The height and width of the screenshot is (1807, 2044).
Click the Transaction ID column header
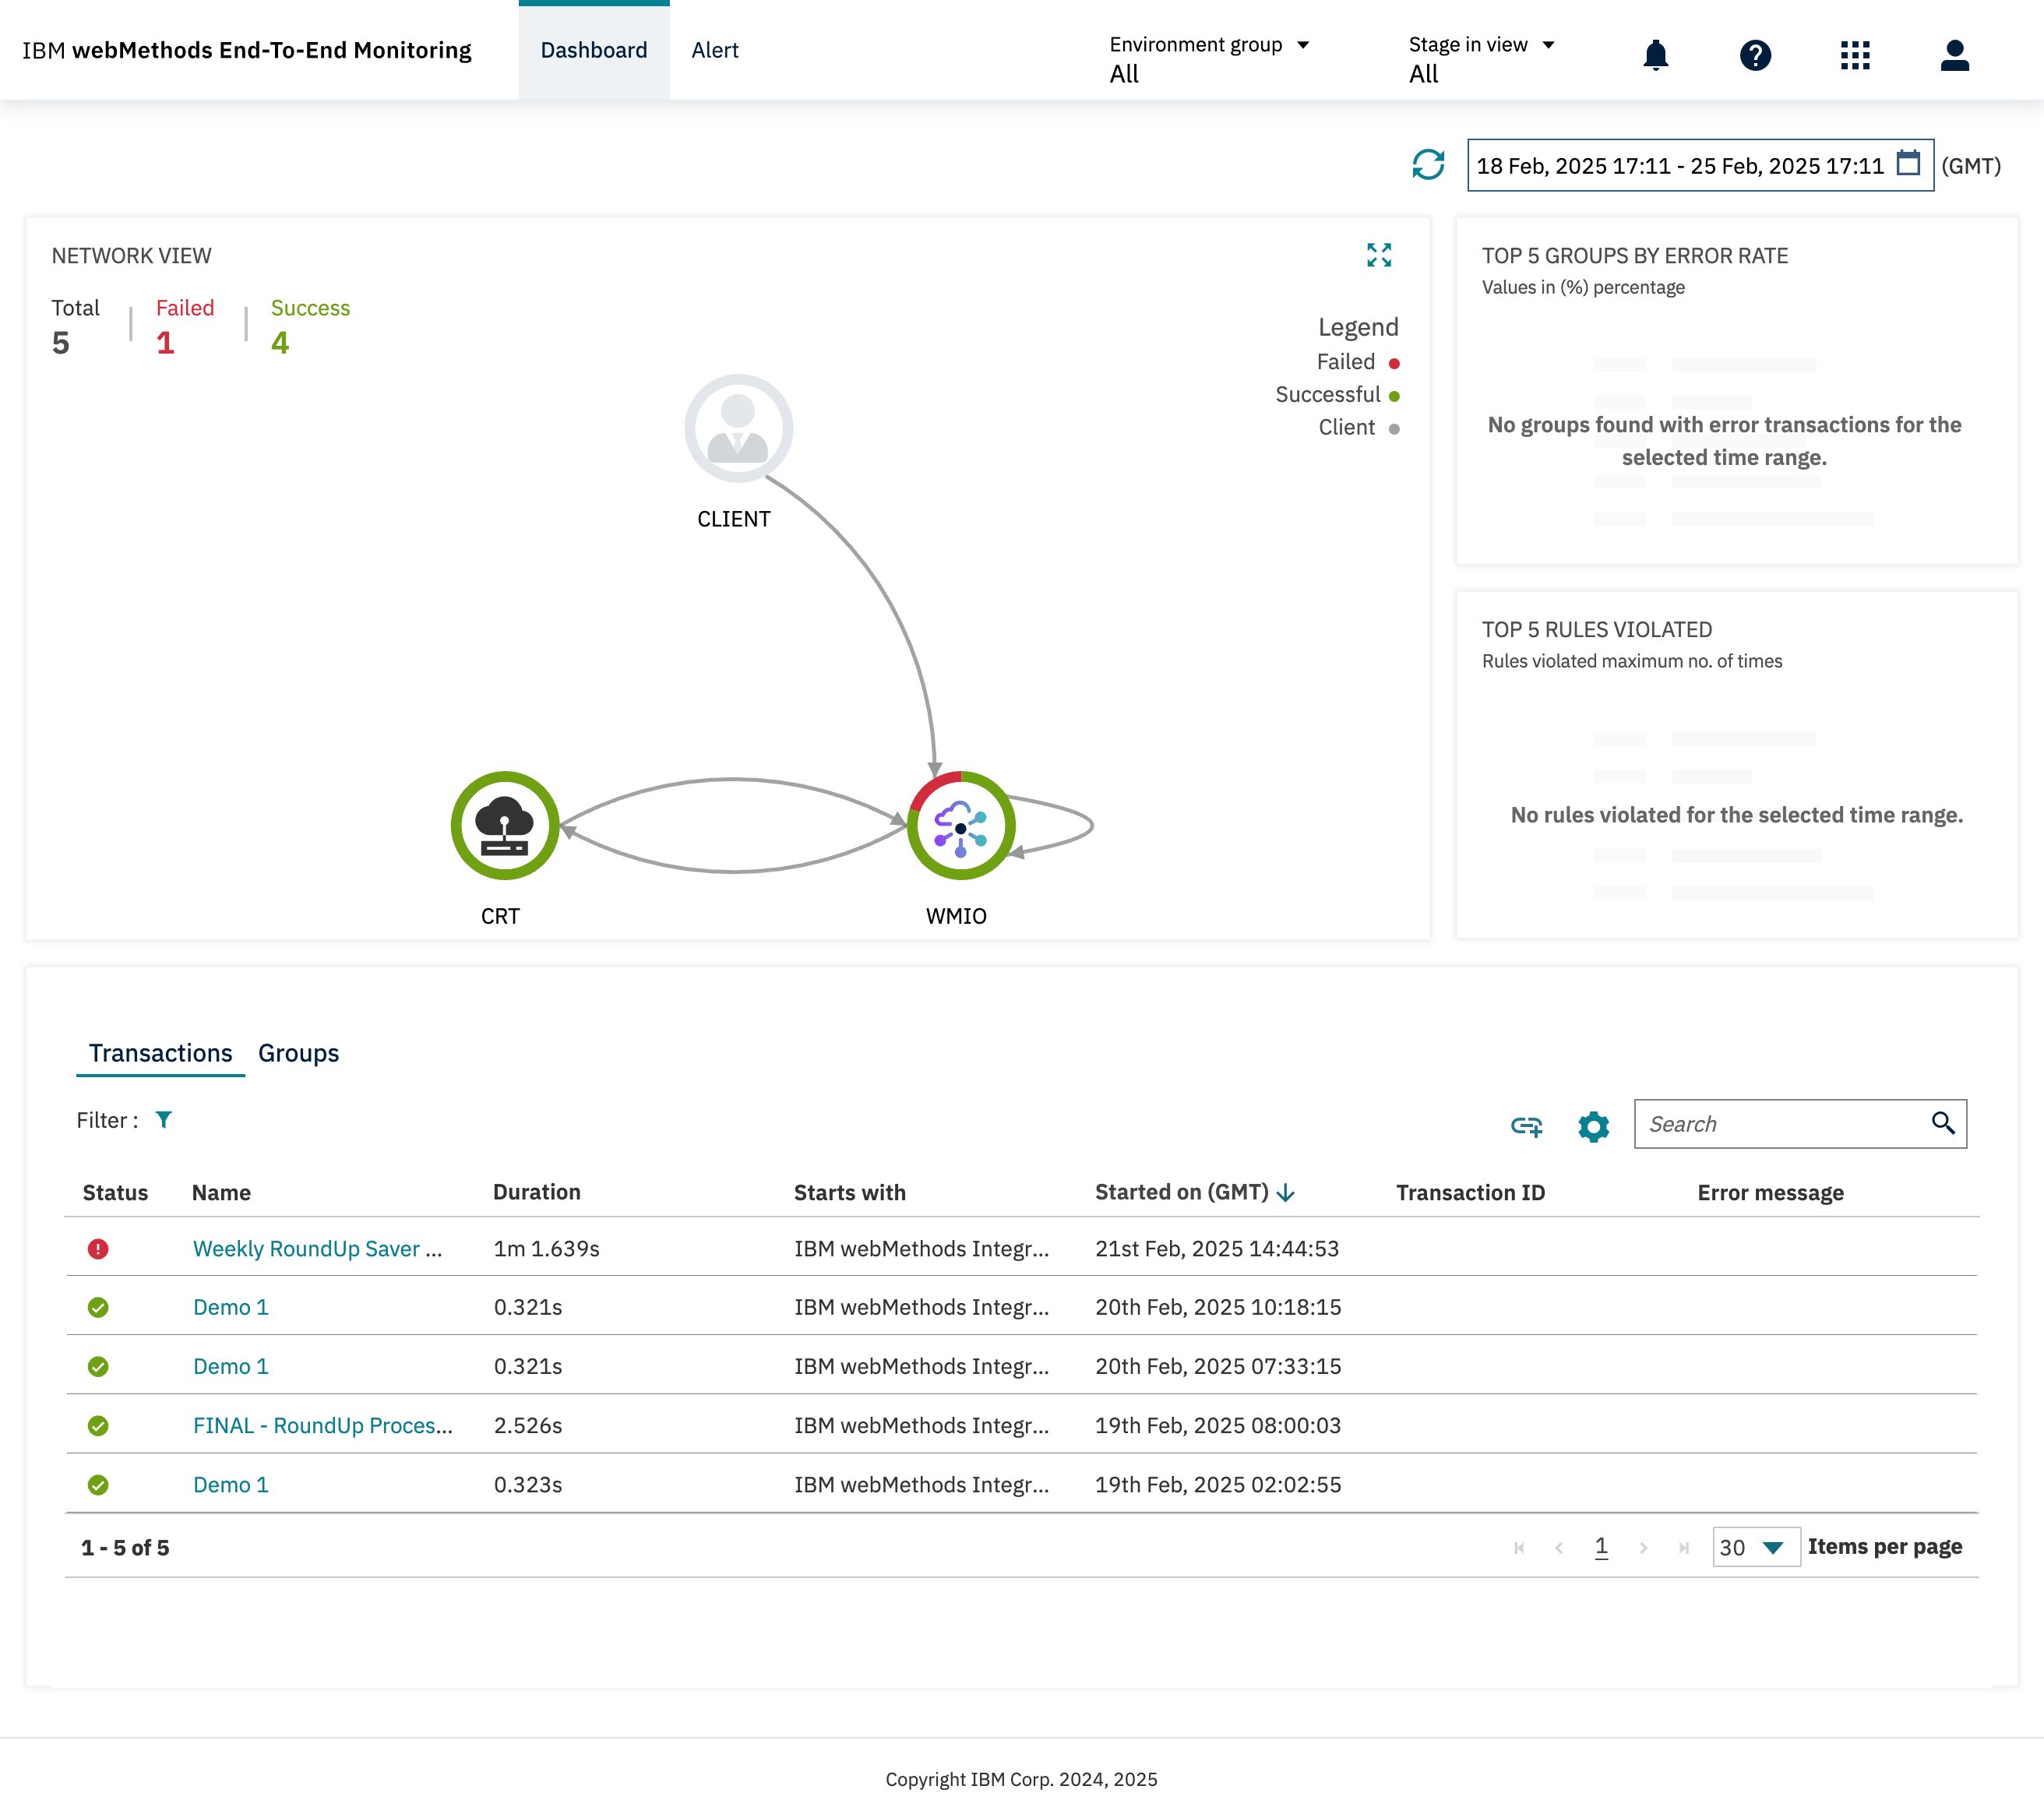[1470, 1192]
